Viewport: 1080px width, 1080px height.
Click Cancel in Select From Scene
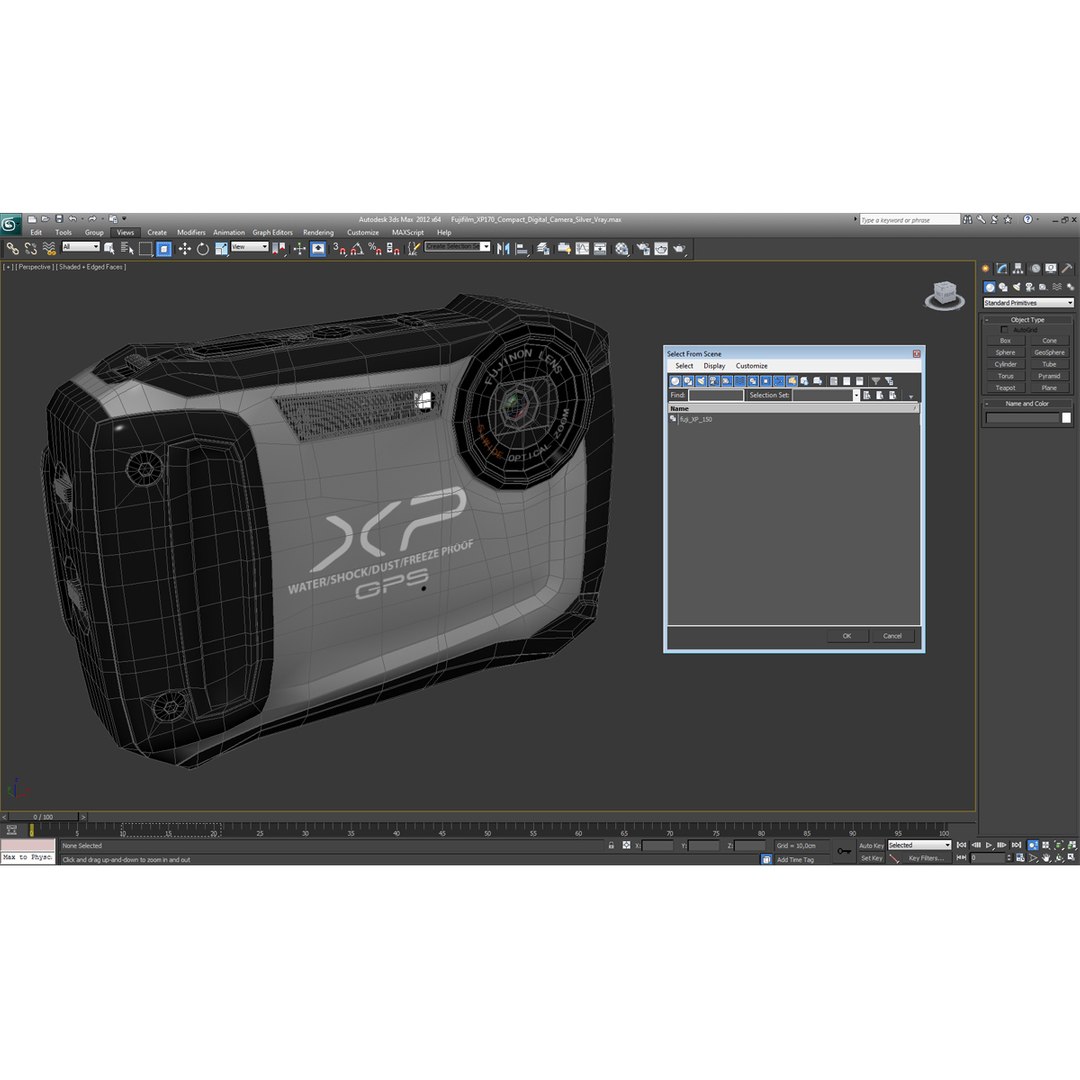892,636
